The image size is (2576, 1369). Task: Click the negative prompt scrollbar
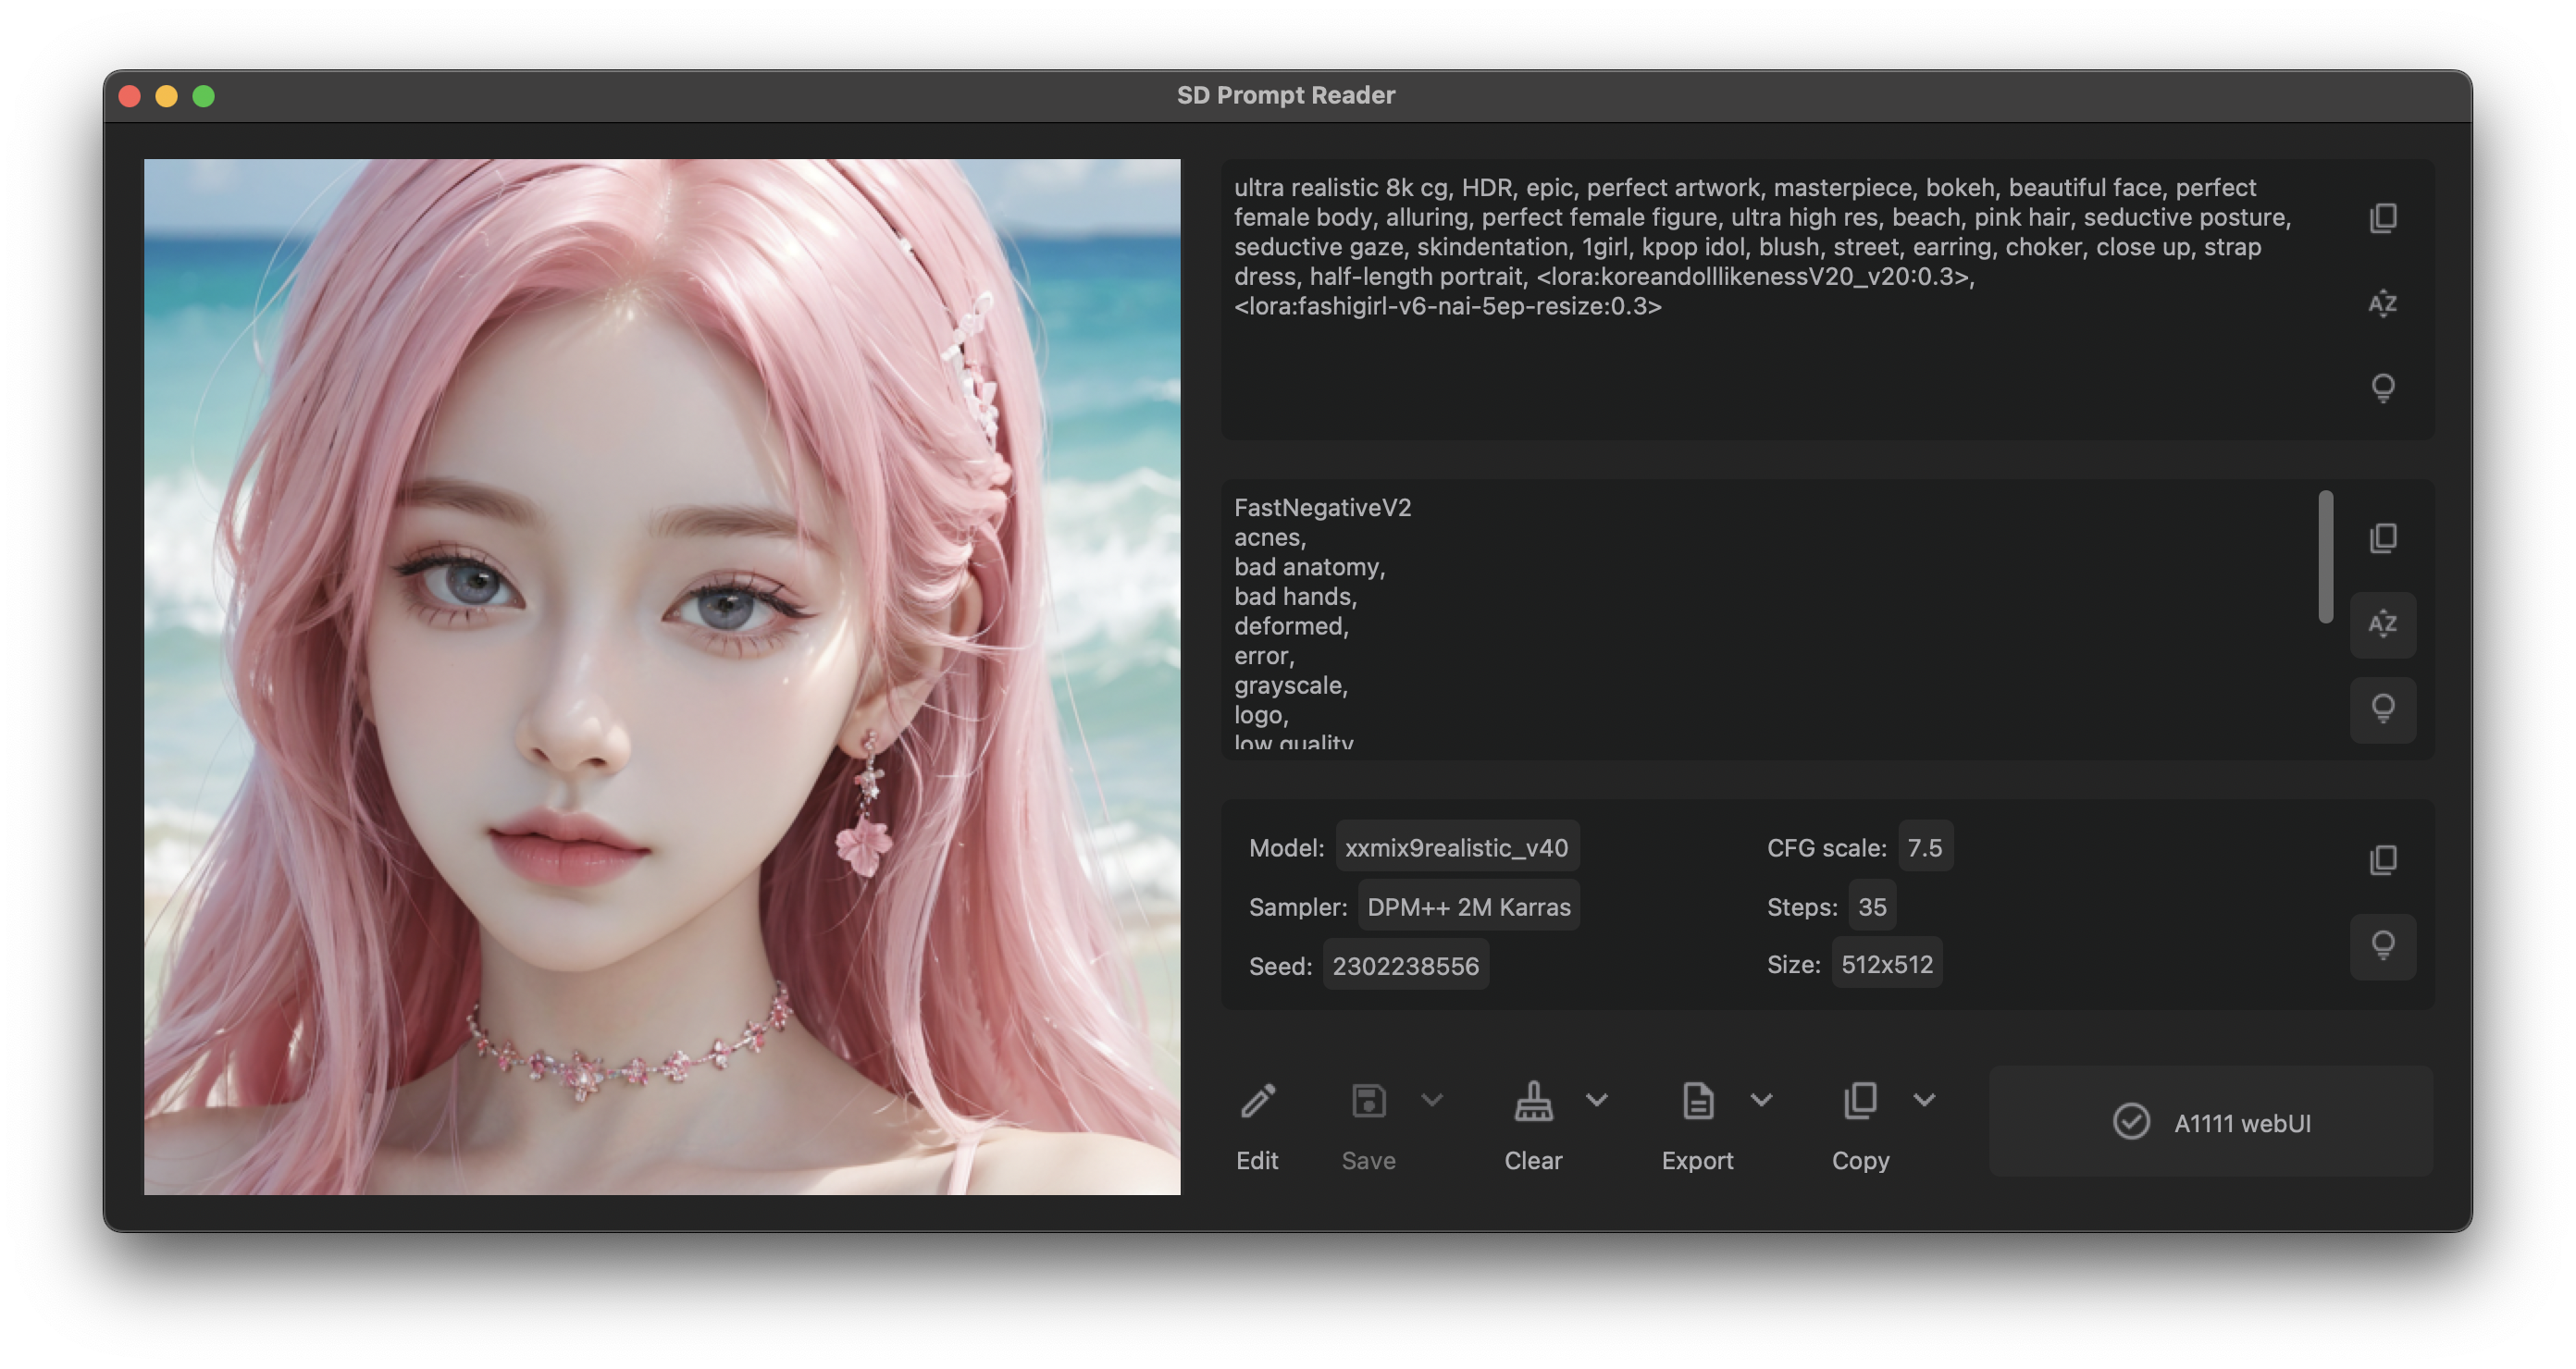2325,557
